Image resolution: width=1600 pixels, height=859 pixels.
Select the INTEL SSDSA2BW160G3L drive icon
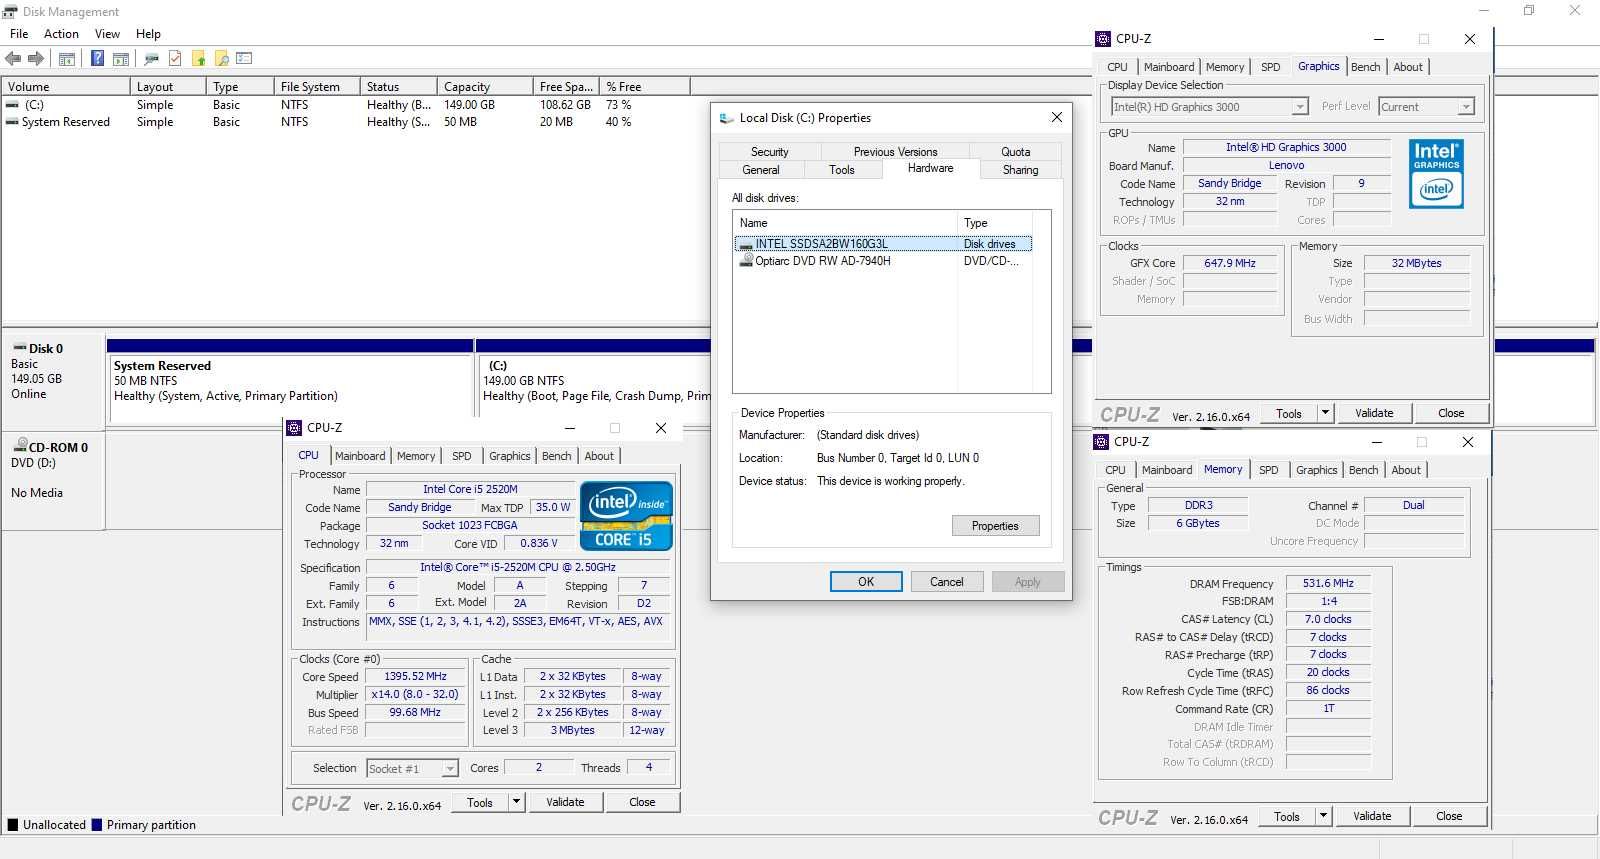coord(746,244)
